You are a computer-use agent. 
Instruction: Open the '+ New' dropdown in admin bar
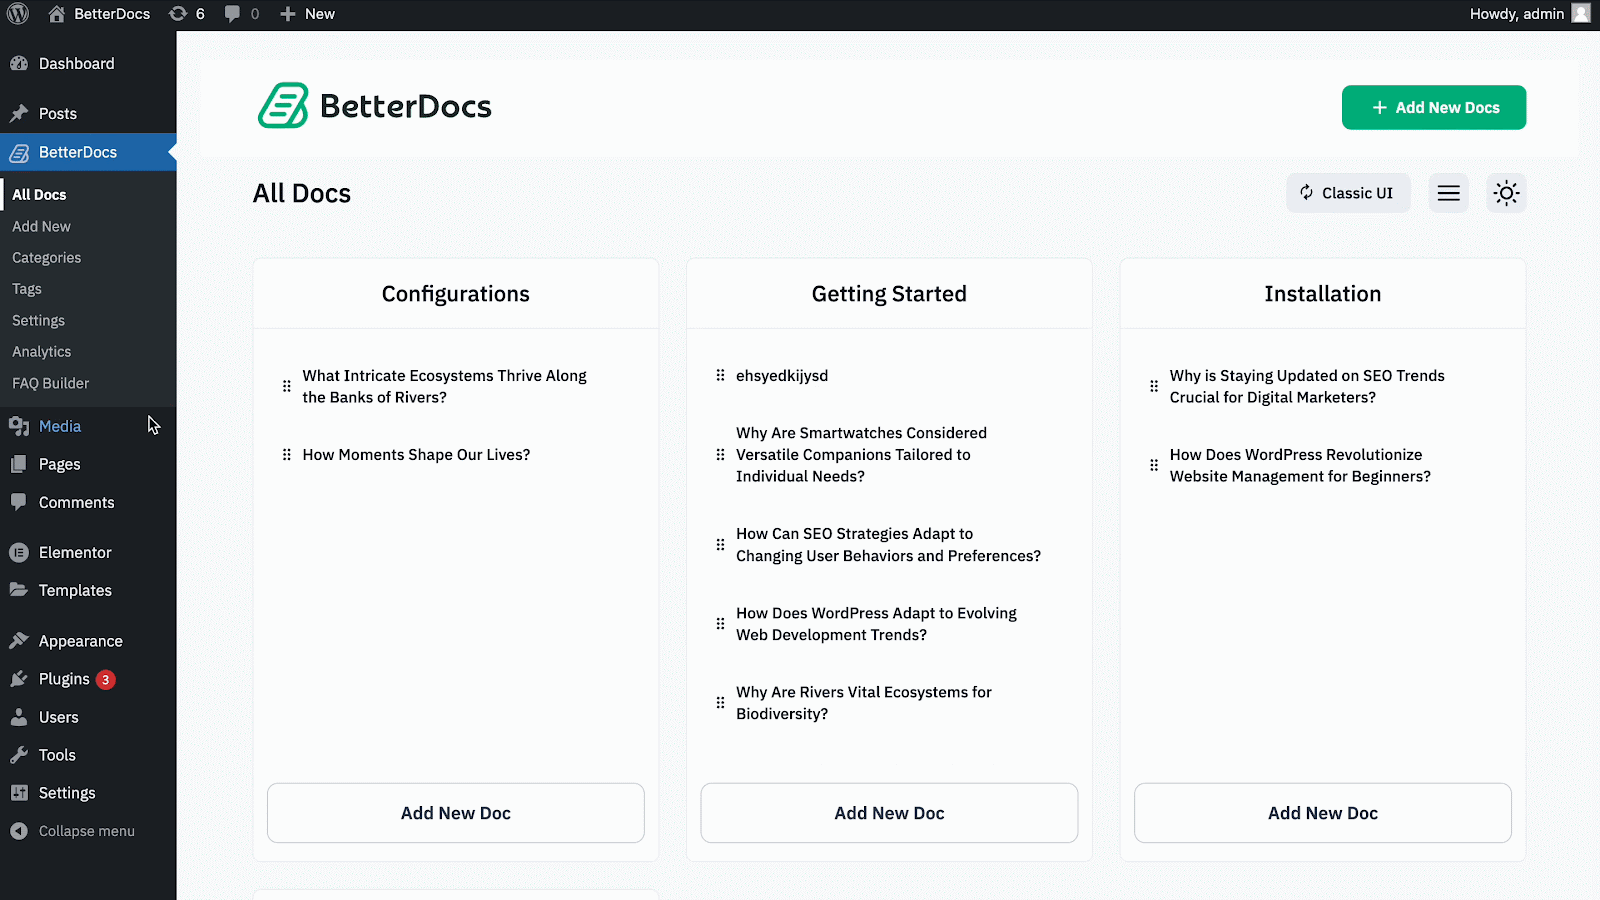coord(308,14)
